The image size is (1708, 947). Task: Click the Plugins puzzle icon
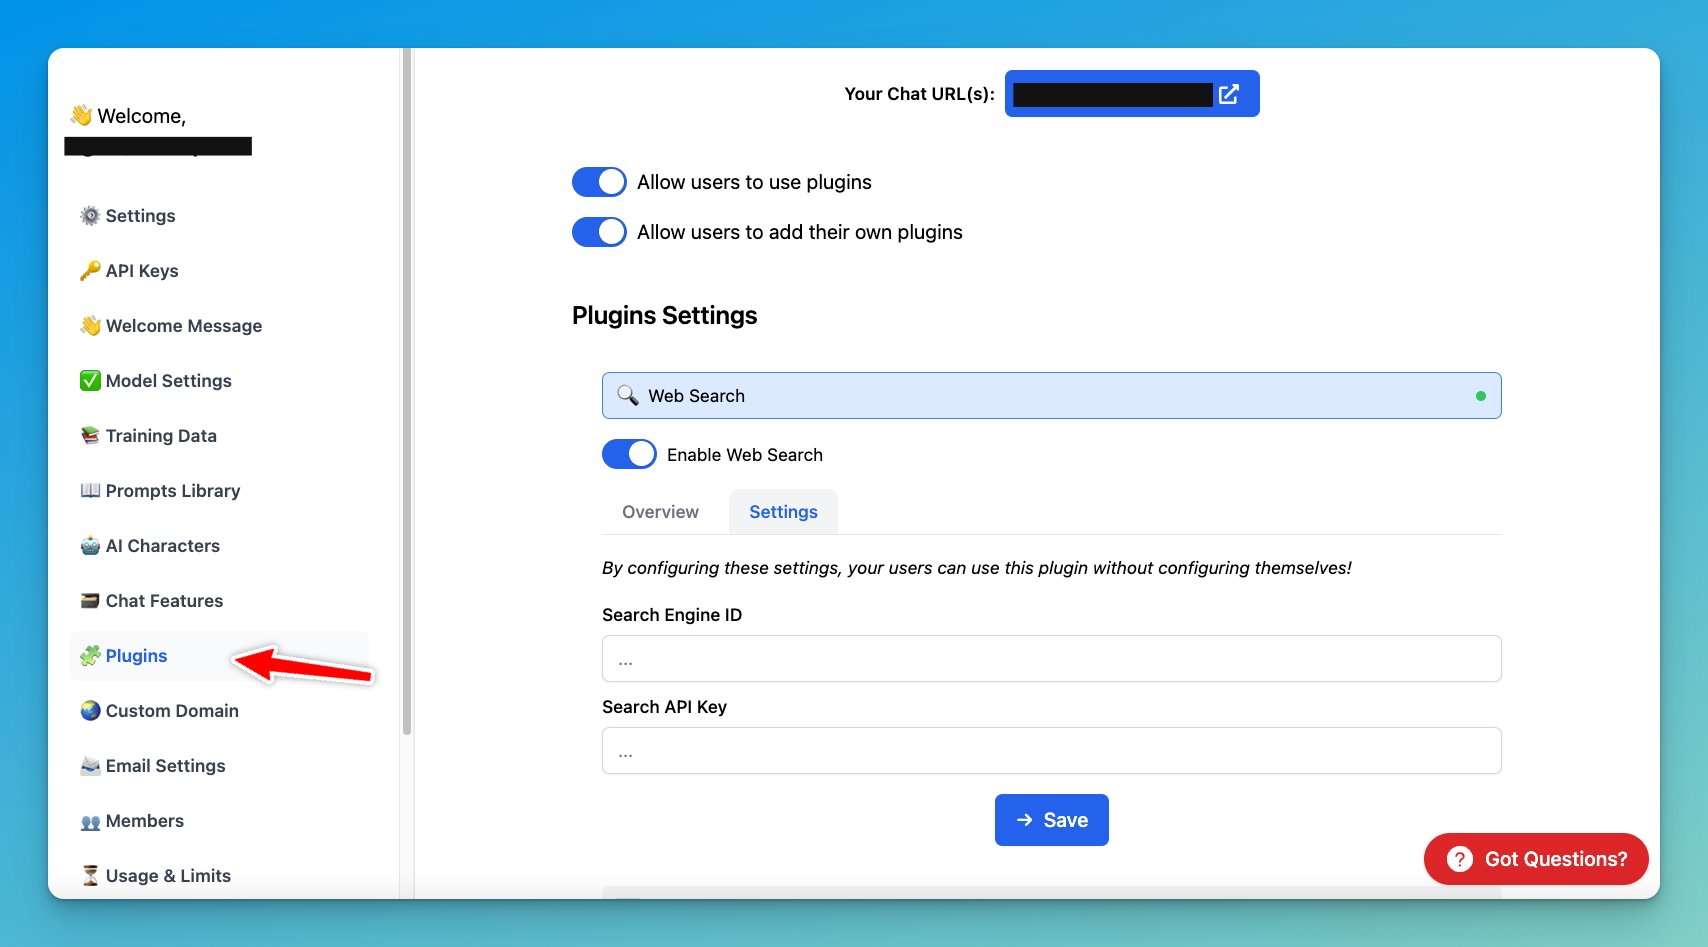(90, 655)
